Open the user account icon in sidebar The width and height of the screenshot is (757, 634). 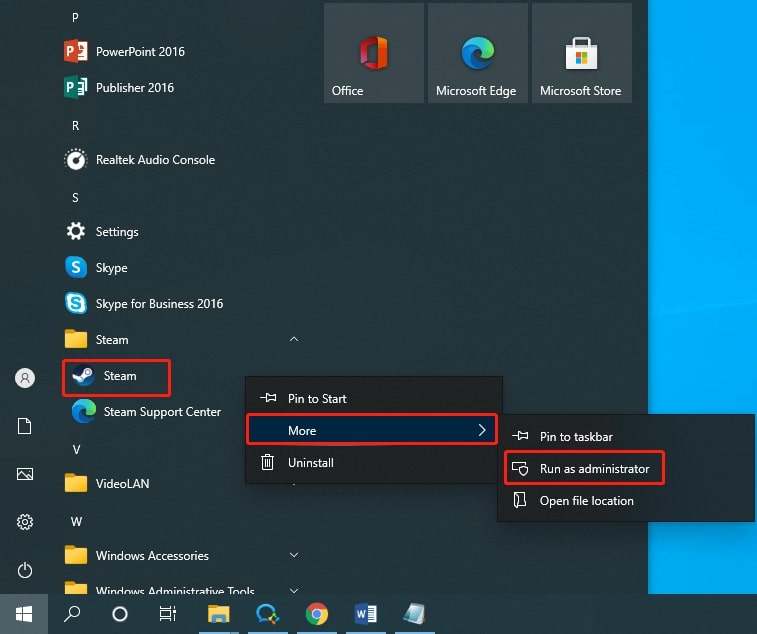tap(25, 378)
